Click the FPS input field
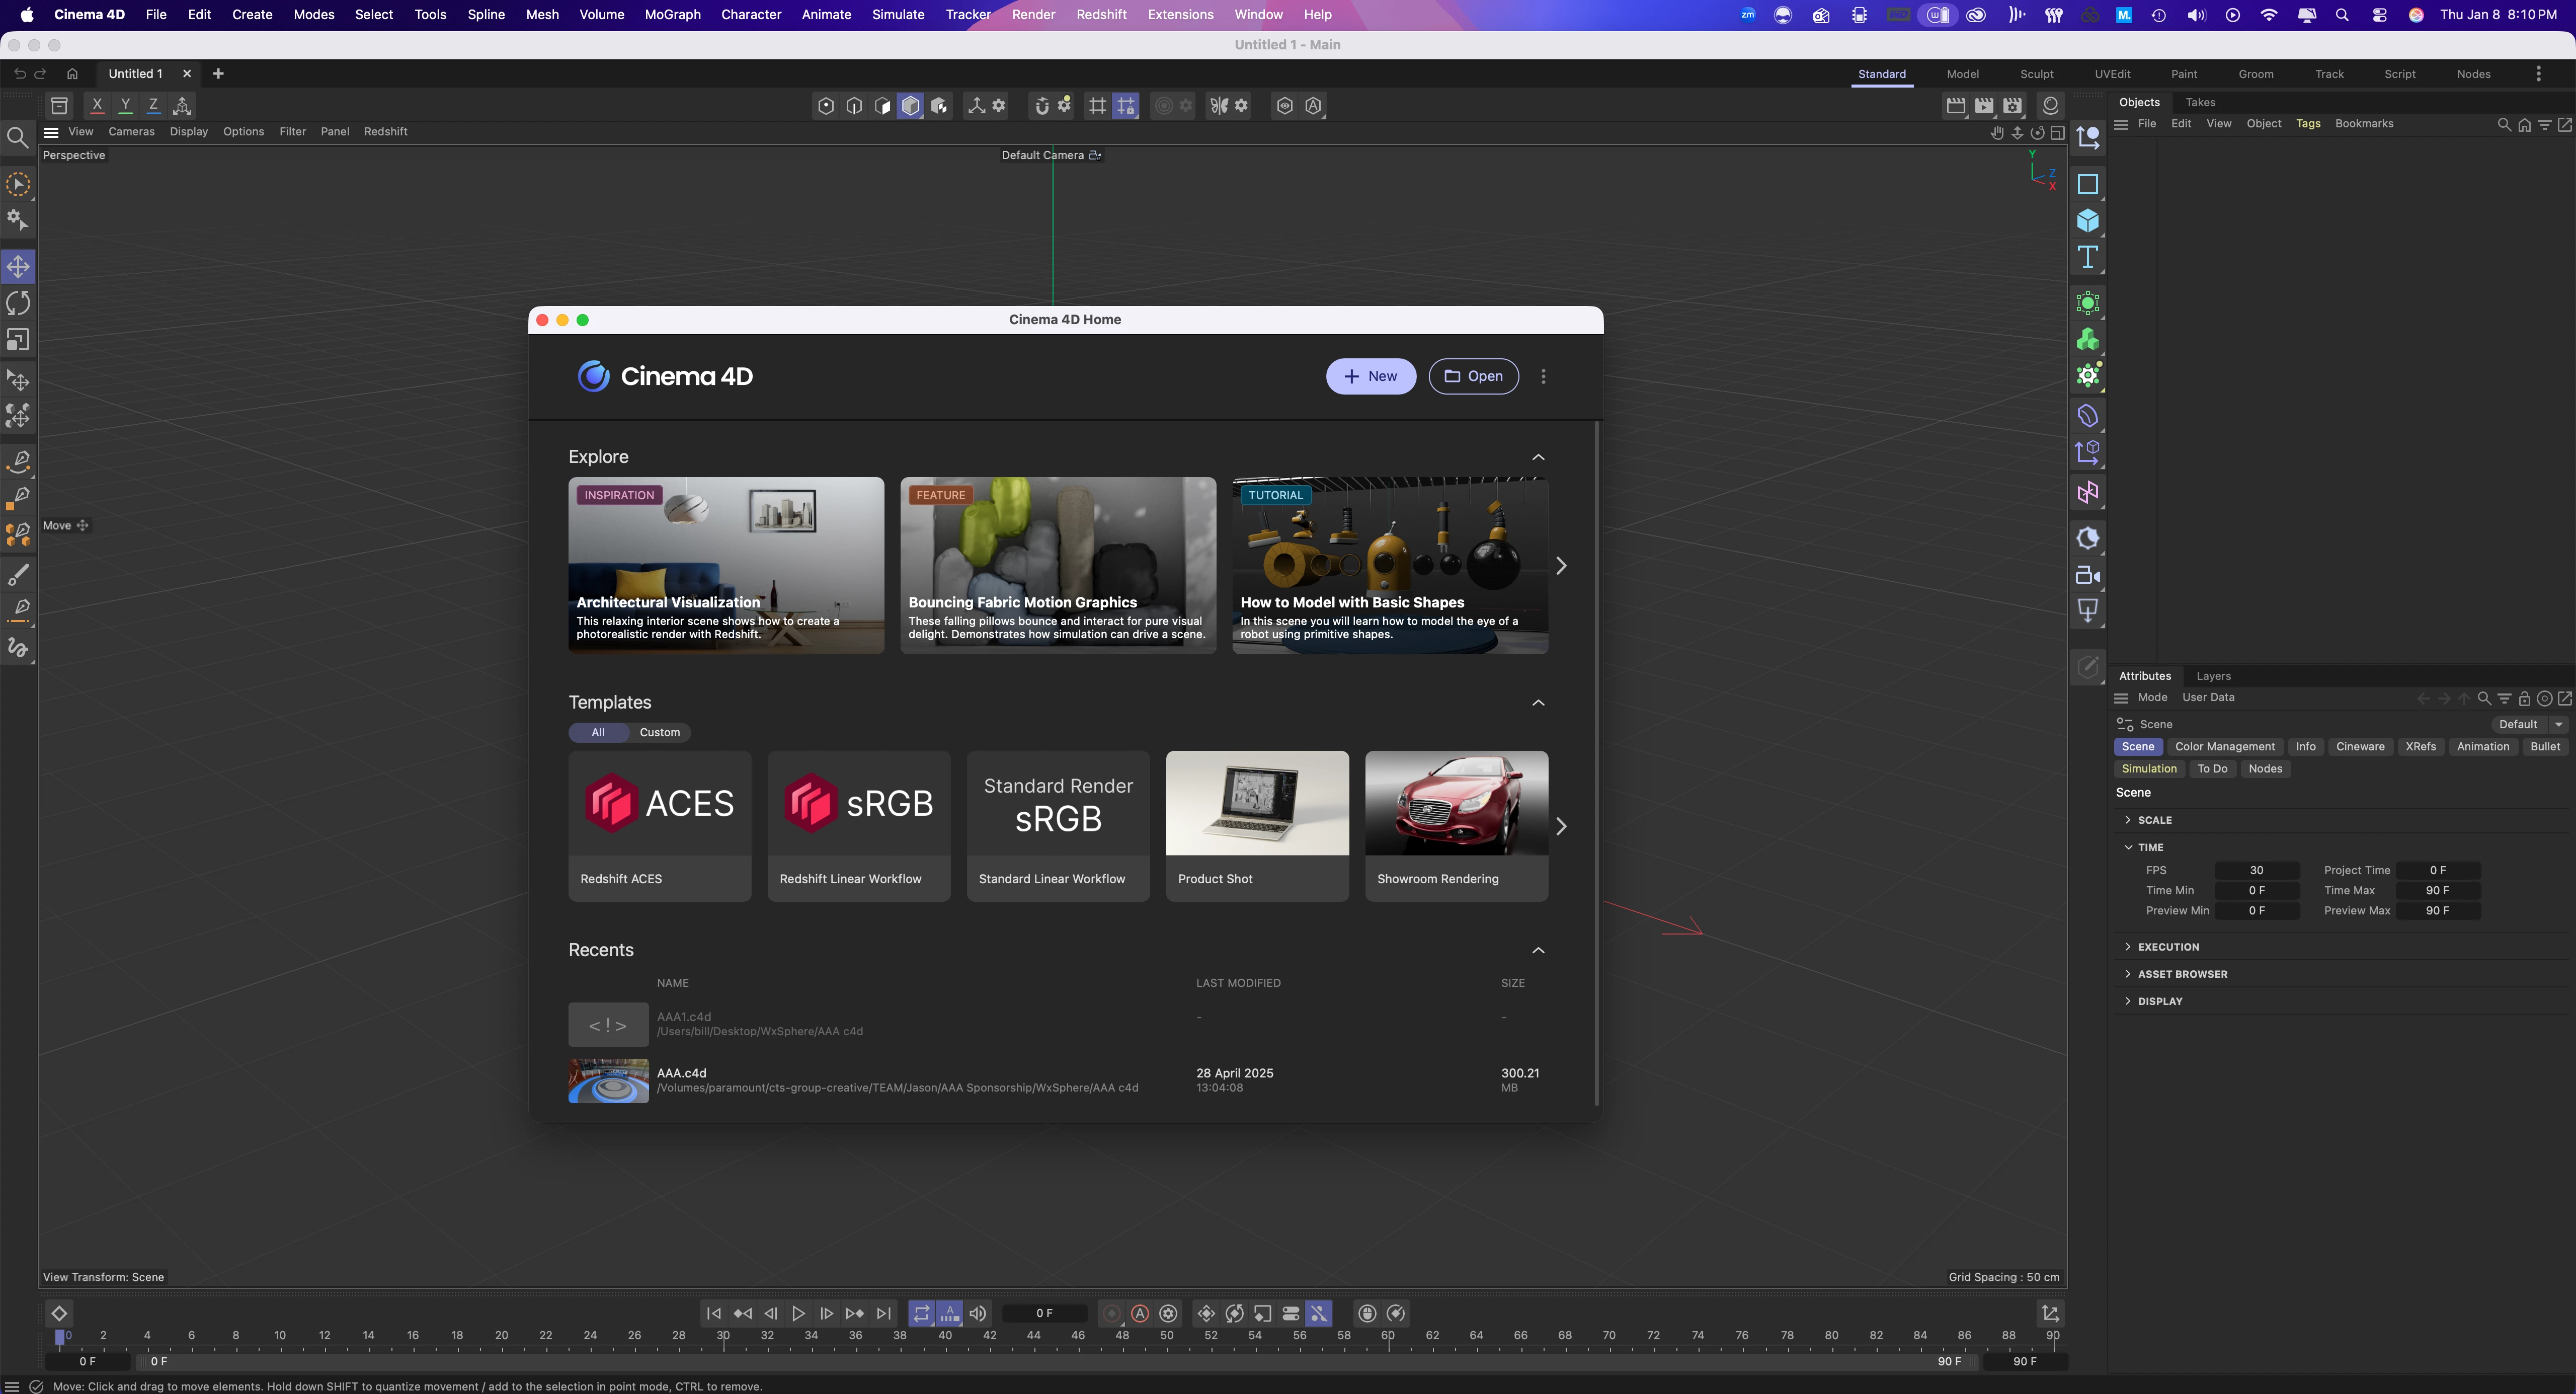This screenshot has width=2576, height=1394. tap(2256, 870)
